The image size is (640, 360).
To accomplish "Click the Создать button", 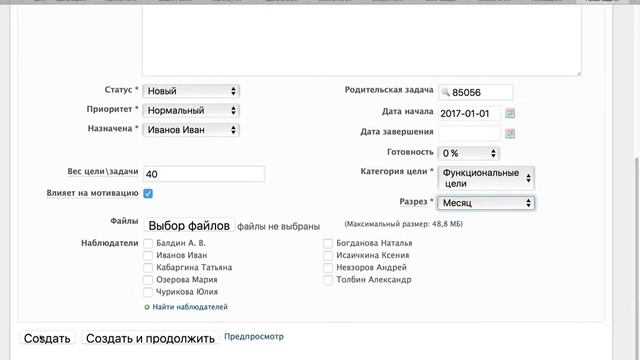I will [x=47, y=338].
